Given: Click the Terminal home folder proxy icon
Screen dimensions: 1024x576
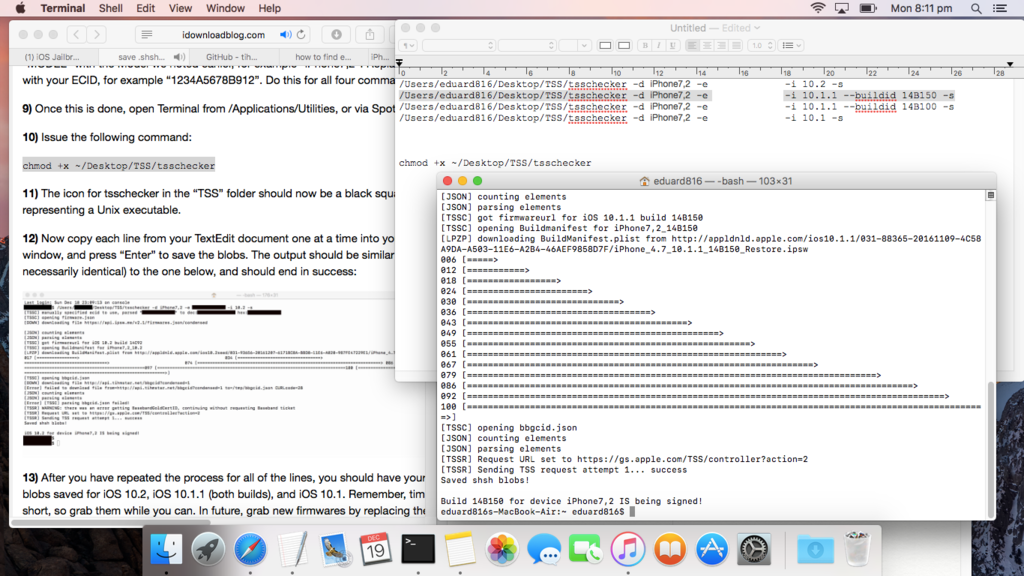Looking at the screenshot, I should click(644, 182).
